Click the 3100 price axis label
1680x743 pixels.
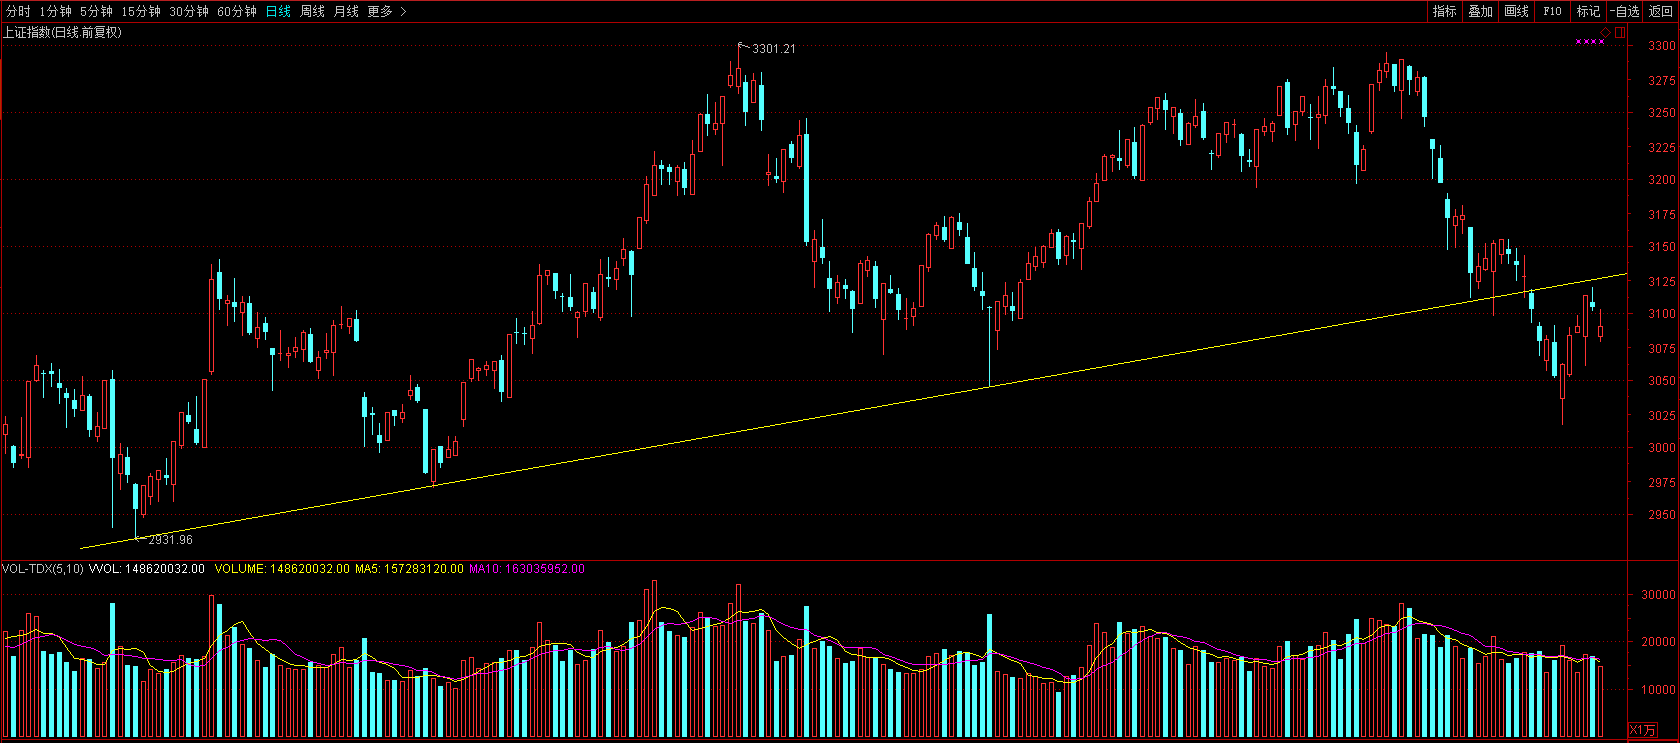point(1662,314)
